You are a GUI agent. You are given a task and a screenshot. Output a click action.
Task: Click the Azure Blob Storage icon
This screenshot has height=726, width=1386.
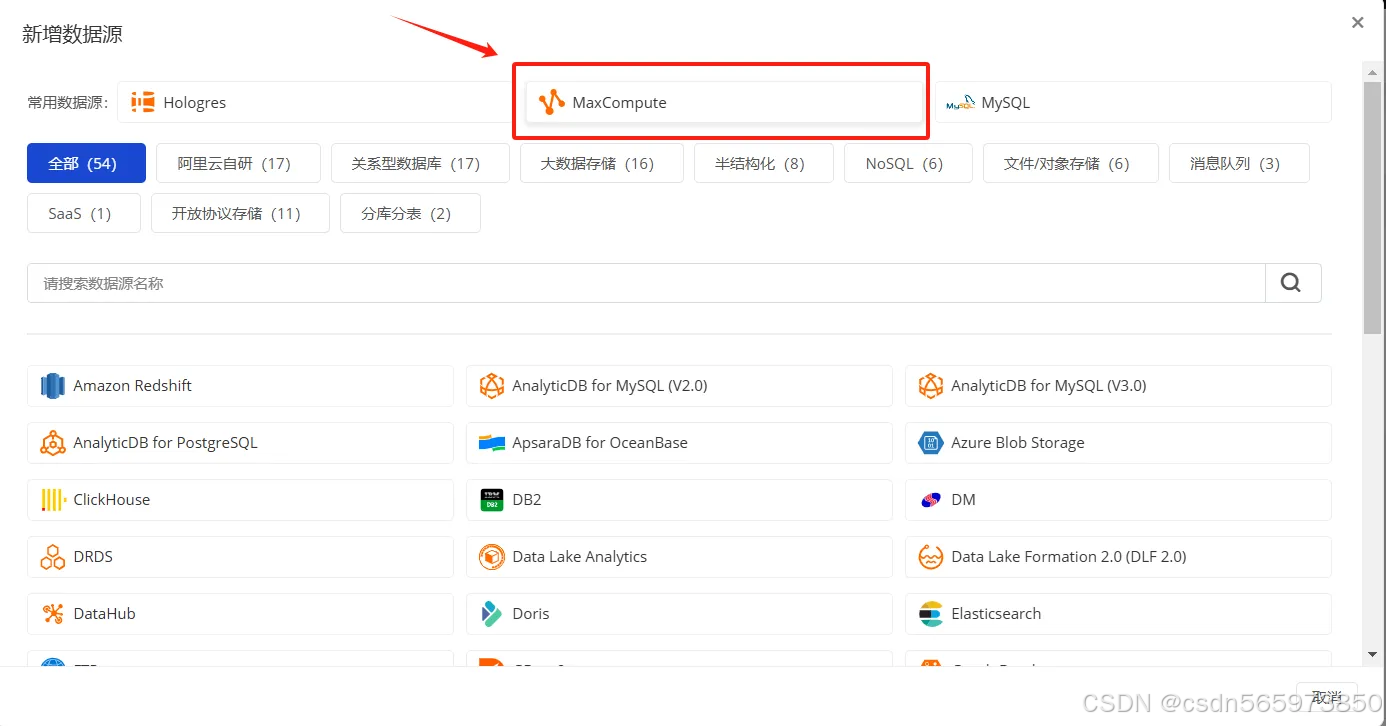[930, 442]
